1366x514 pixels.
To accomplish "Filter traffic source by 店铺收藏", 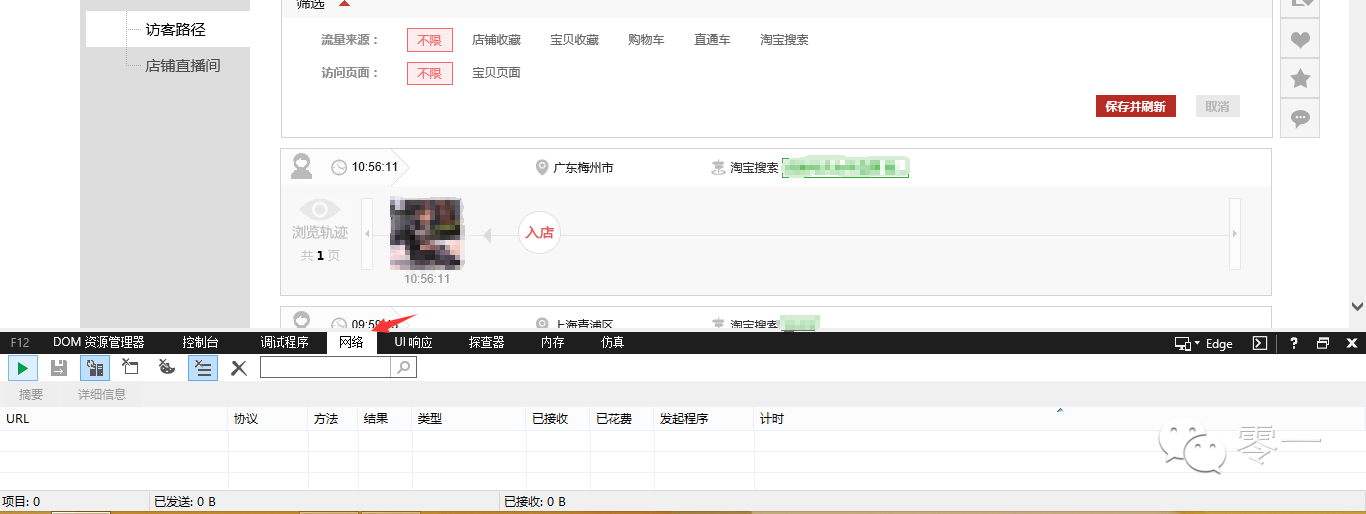I will pyautogui.click(x=496, y=40).
